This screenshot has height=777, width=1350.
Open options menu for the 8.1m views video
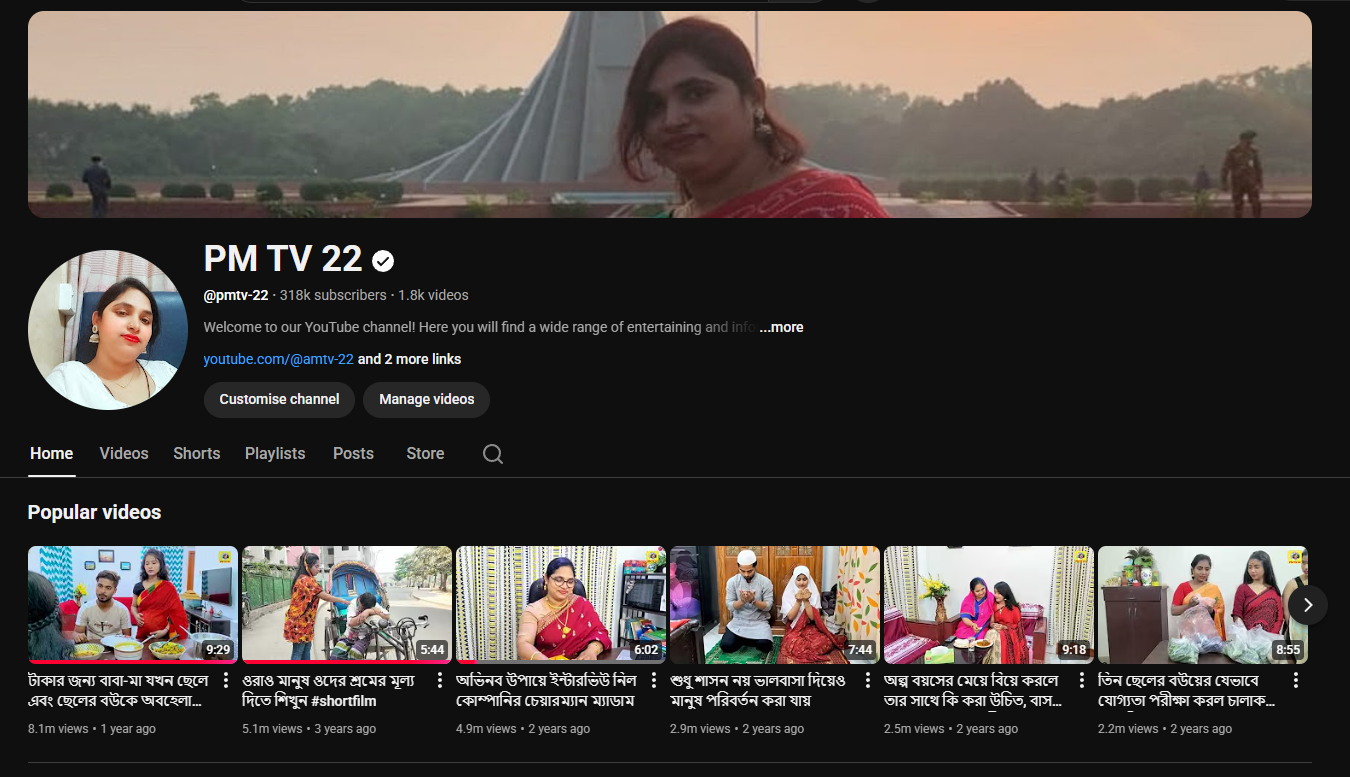(225, 680)
